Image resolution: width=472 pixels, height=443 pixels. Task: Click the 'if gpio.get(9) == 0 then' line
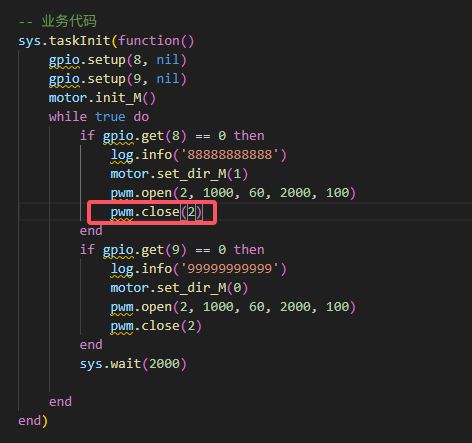pyautogui.click(x=172, y=250)
